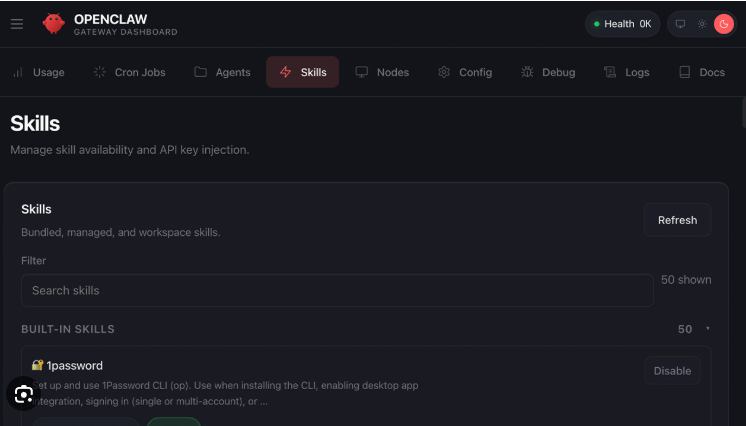Click the Logs scroll icon
This screenshot has height=426, width=746.
610,72
